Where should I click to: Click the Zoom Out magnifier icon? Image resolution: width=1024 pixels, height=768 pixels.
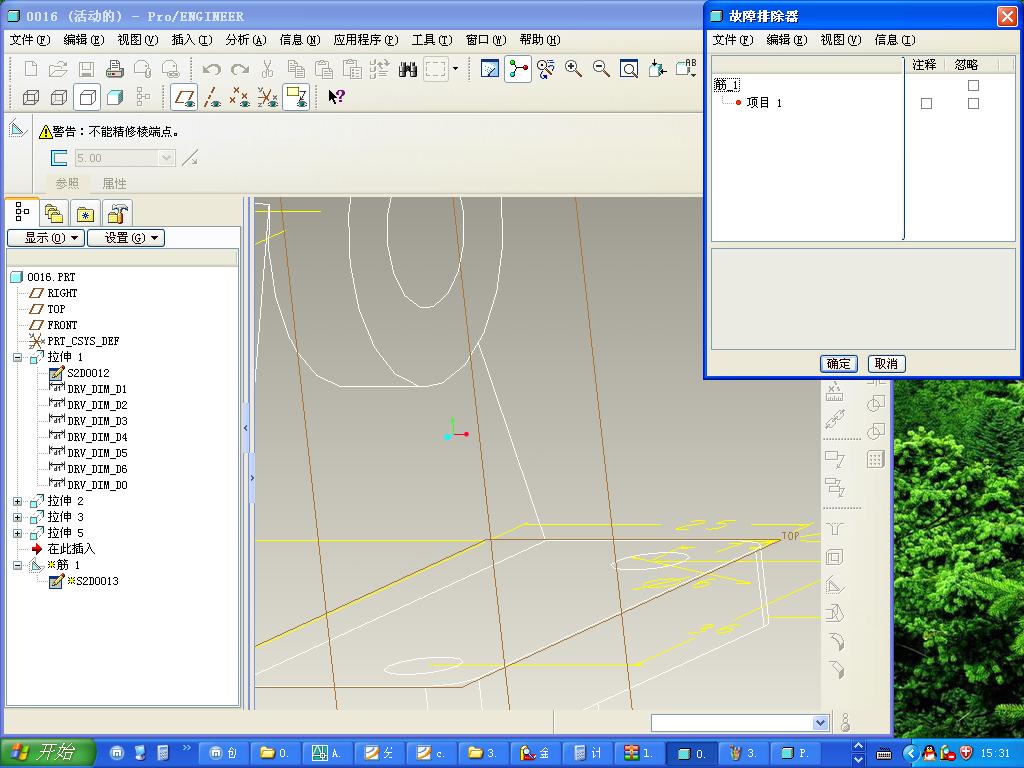point(601,69)
